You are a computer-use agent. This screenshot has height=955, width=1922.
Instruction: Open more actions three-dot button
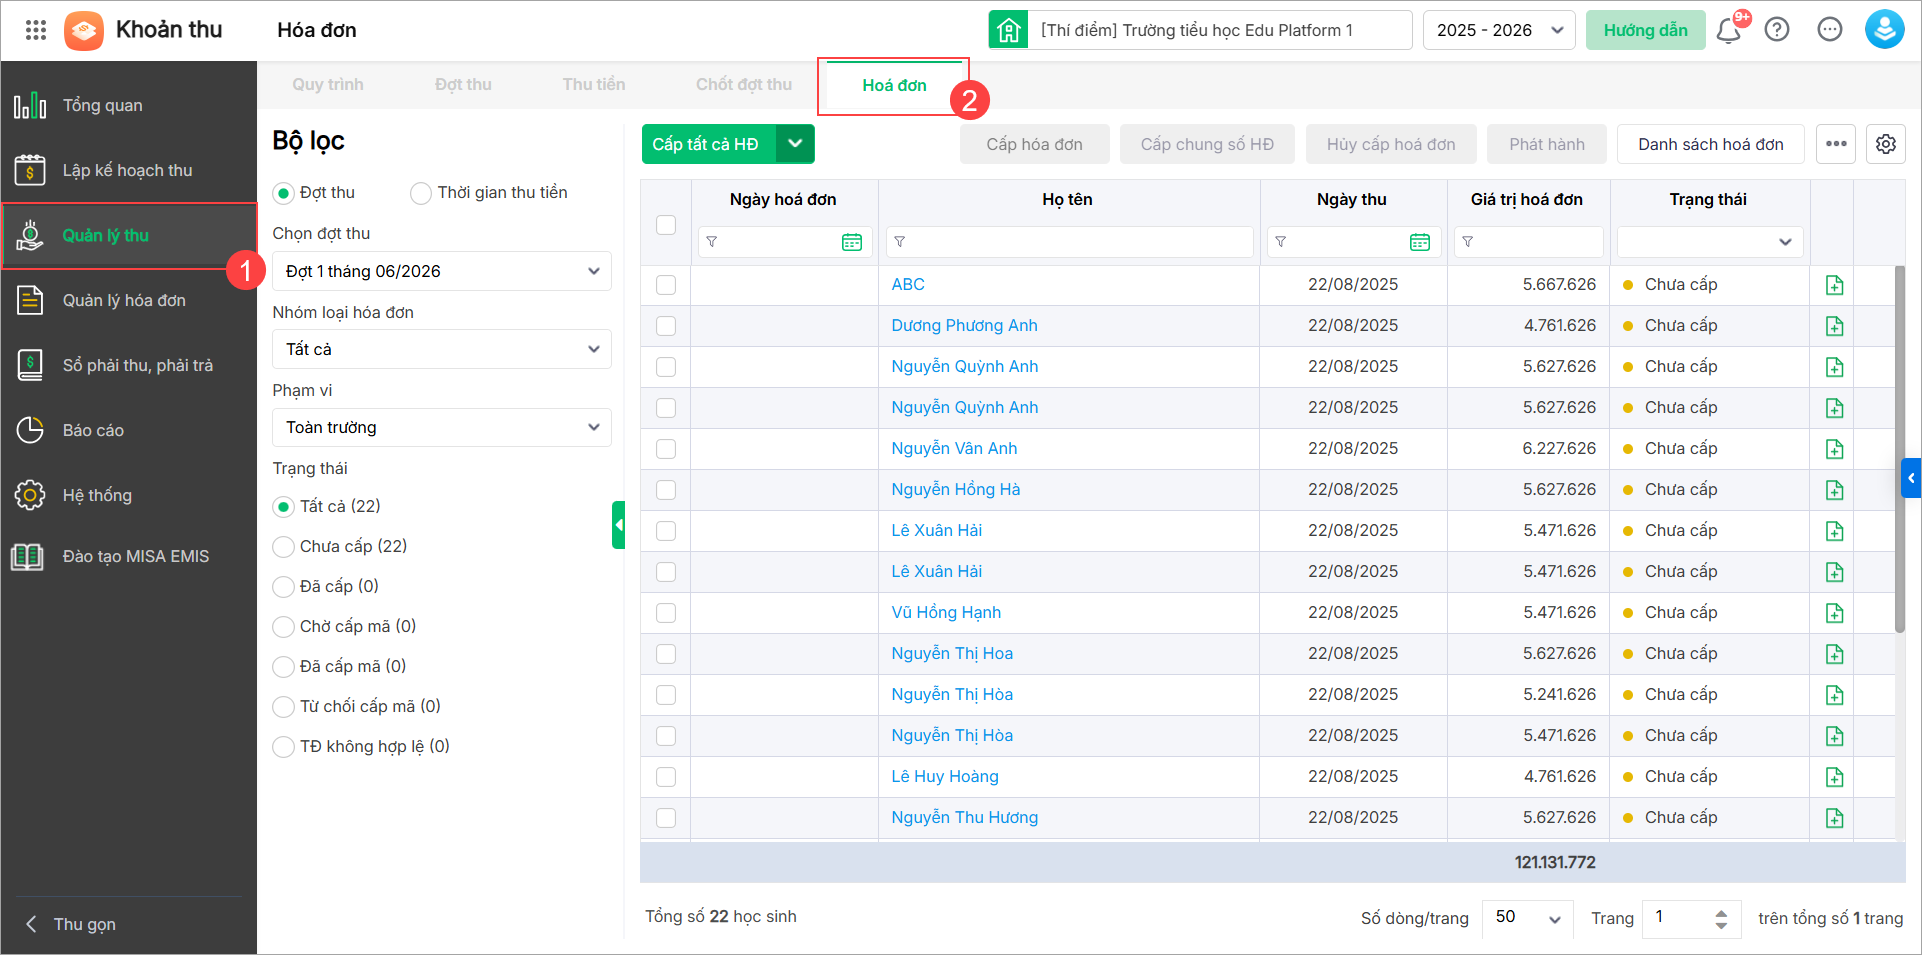pos(1836,144)
